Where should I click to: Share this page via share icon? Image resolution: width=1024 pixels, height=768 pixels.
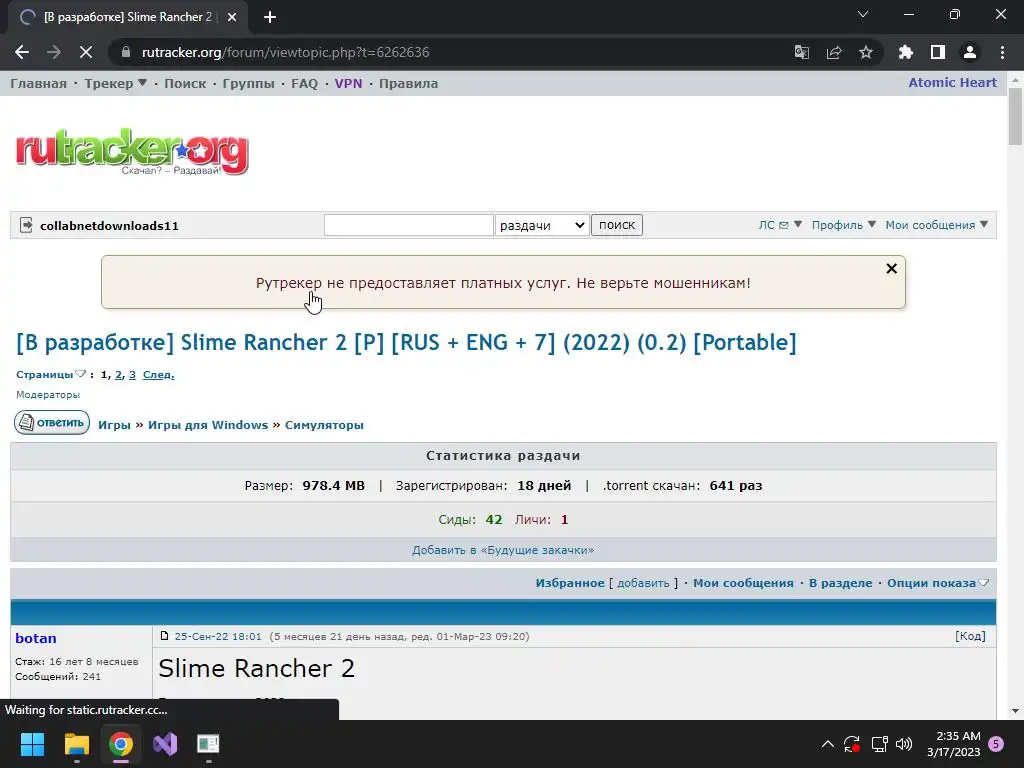pos(834,52)
